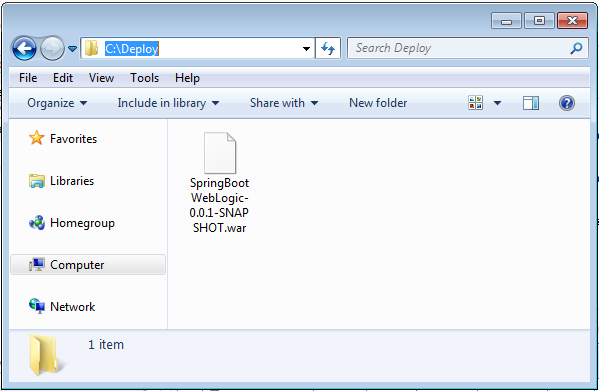Click the '1 item' status text
Image resolution: width=599 pixels, height=391 pixels.
tap(106, 344)
